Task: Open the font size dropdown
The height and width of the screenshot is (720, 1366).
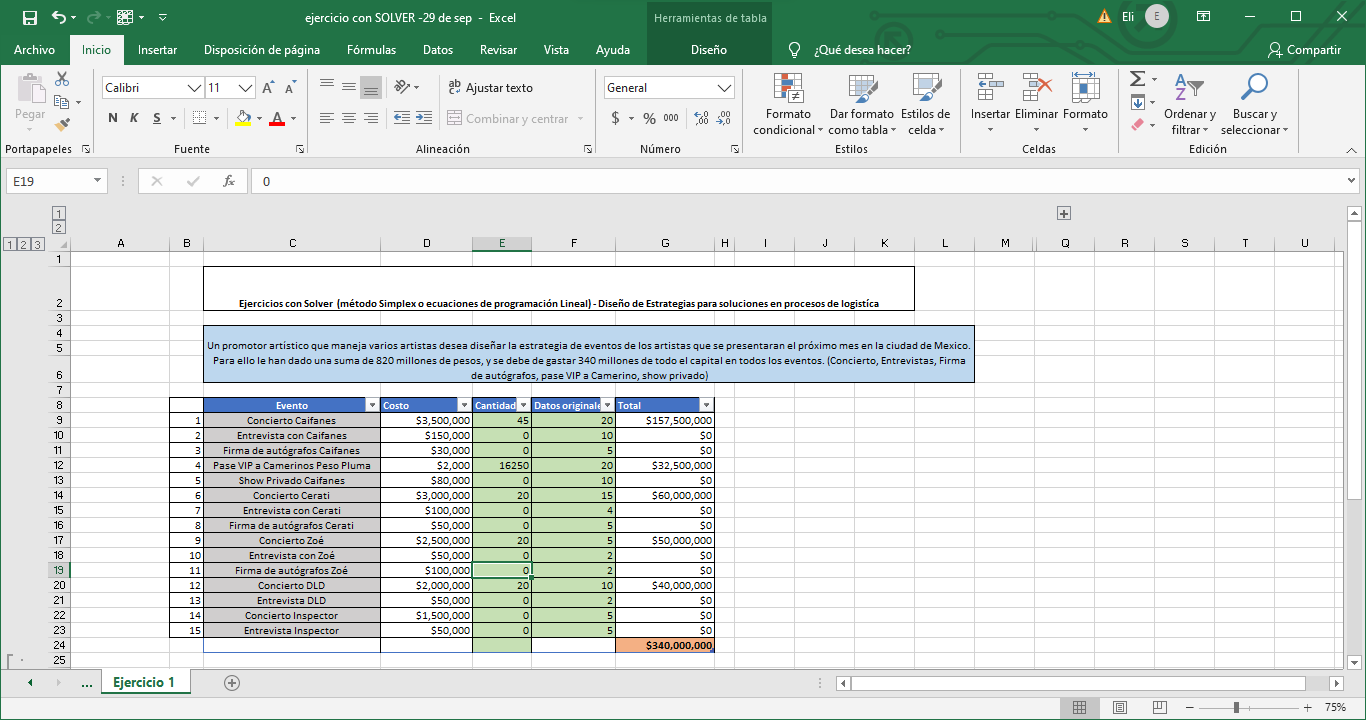Action: coord(246,88)
